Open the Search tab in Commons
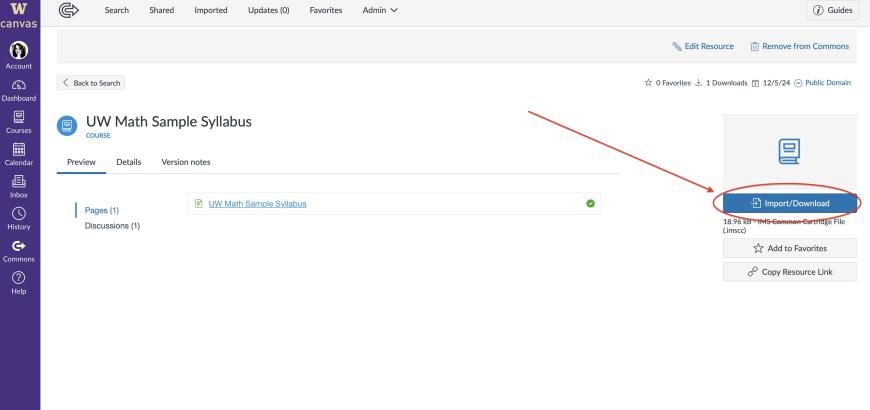This screenshot has width=870, height=410. [x=117, y=10]
